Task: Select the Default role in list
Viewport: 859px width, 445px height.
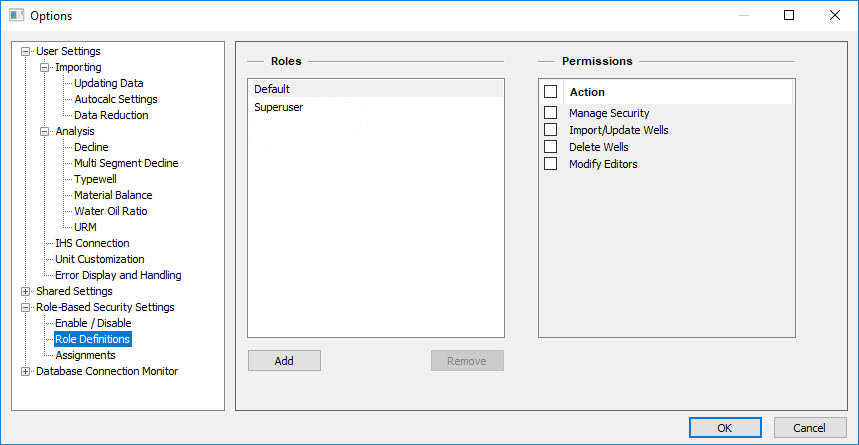Action: point(272,89)
